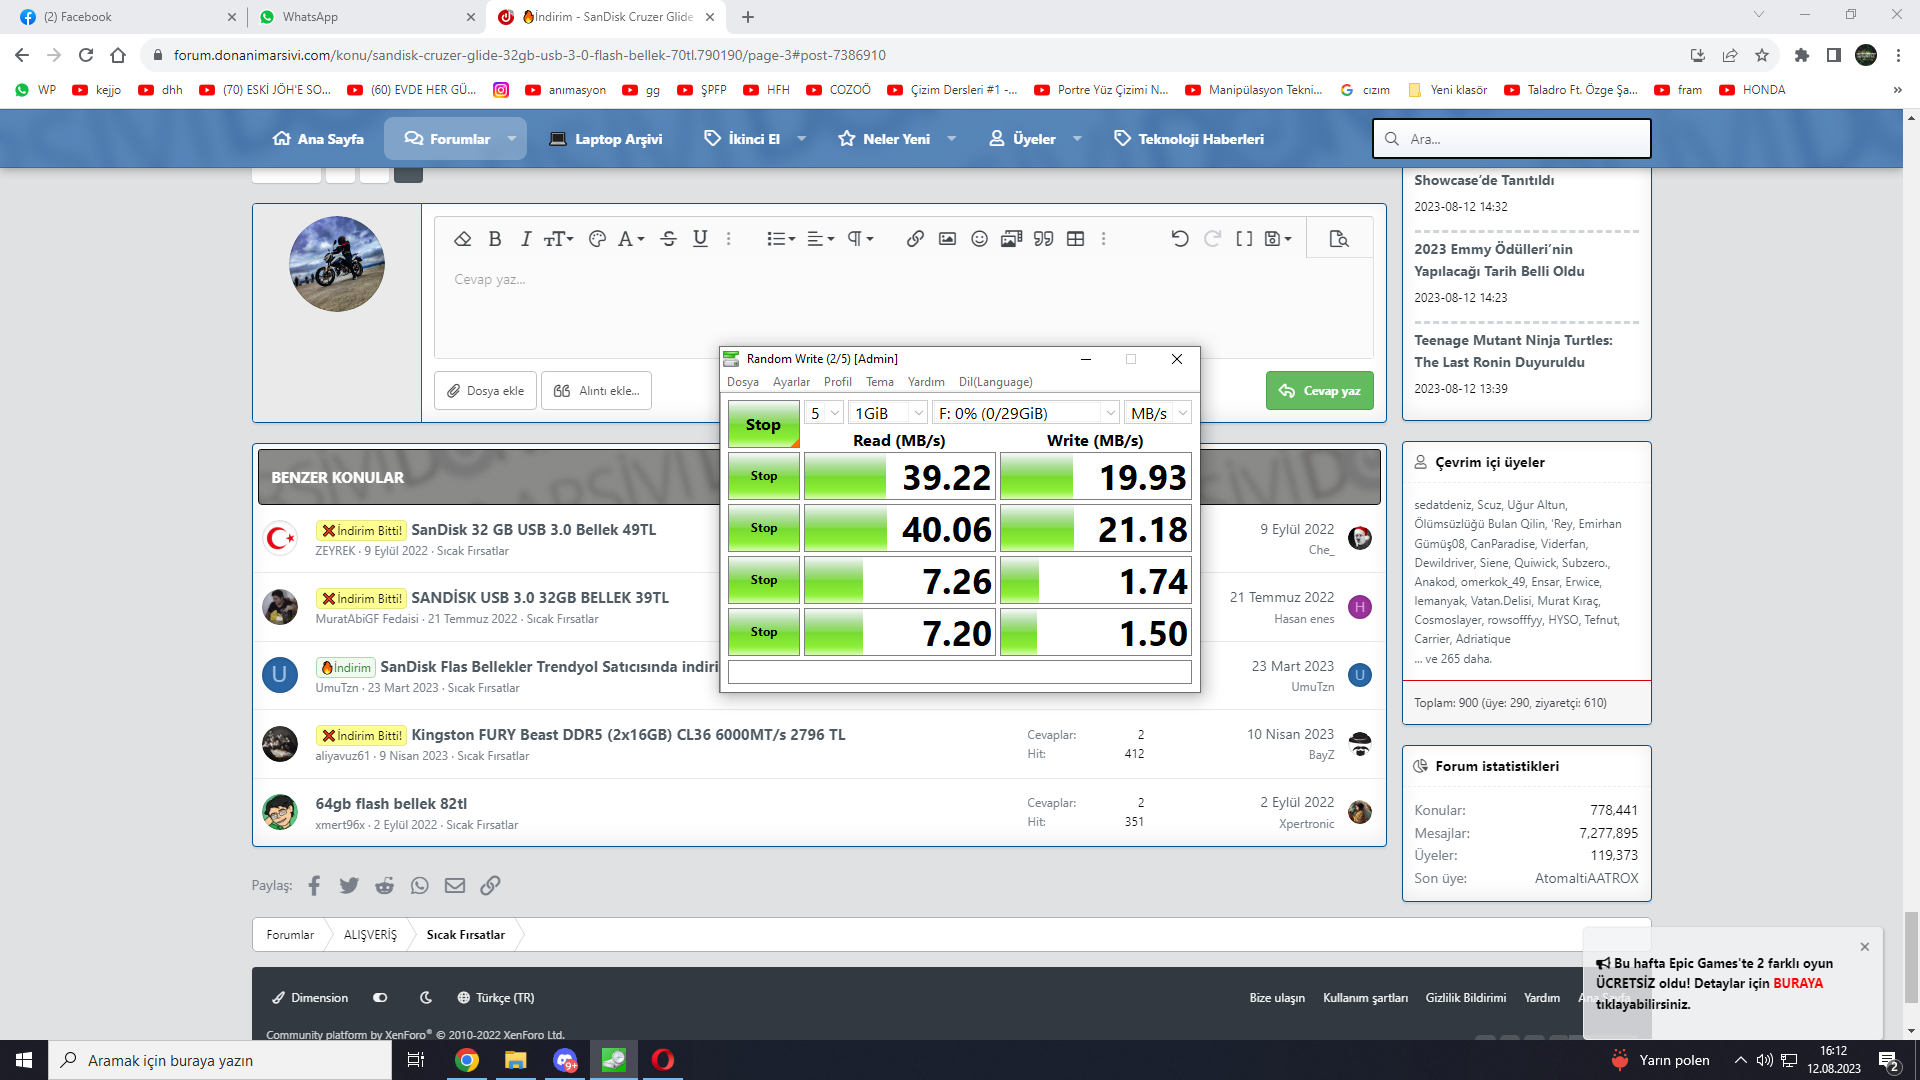The height and width of the screenshot is (1080, 1920).
Task: Share the thread via WhatsApp icon
Action: (420, 886)
